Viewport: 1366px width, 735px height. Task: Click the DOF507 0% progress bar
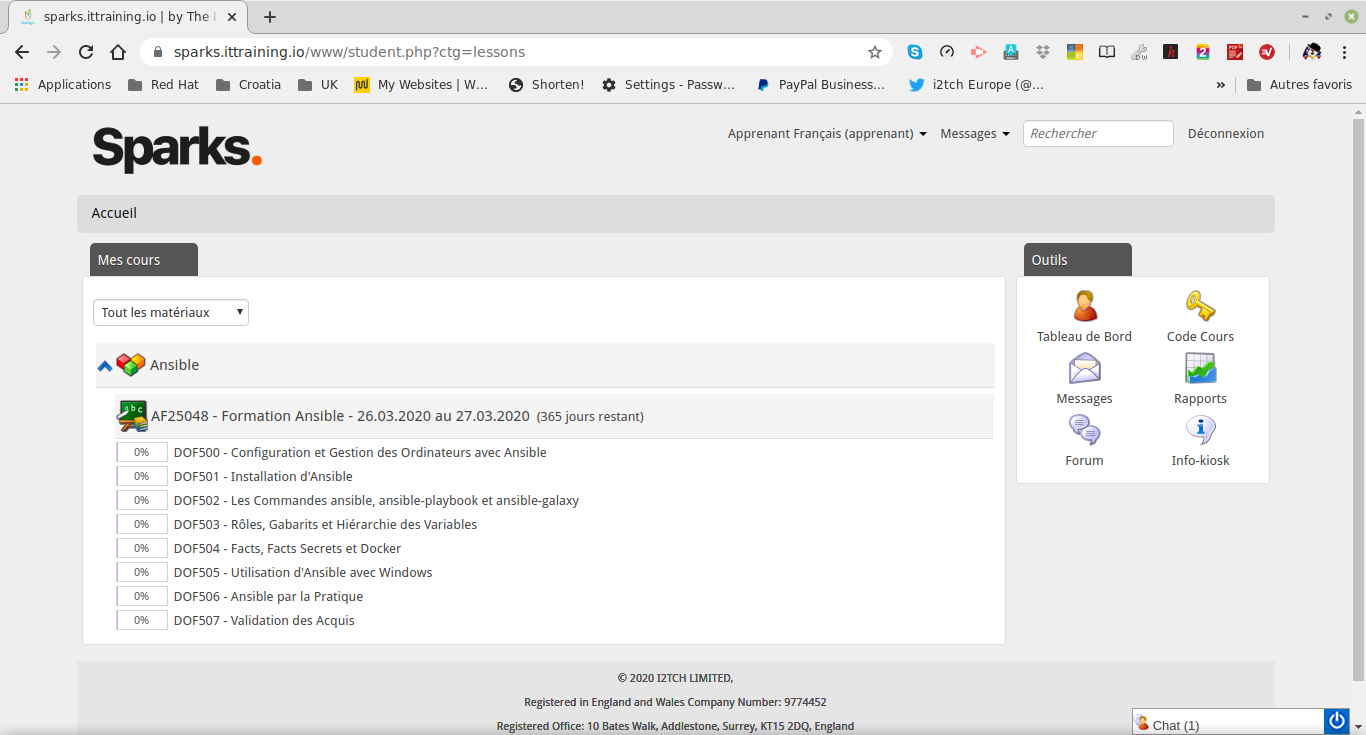142,620
